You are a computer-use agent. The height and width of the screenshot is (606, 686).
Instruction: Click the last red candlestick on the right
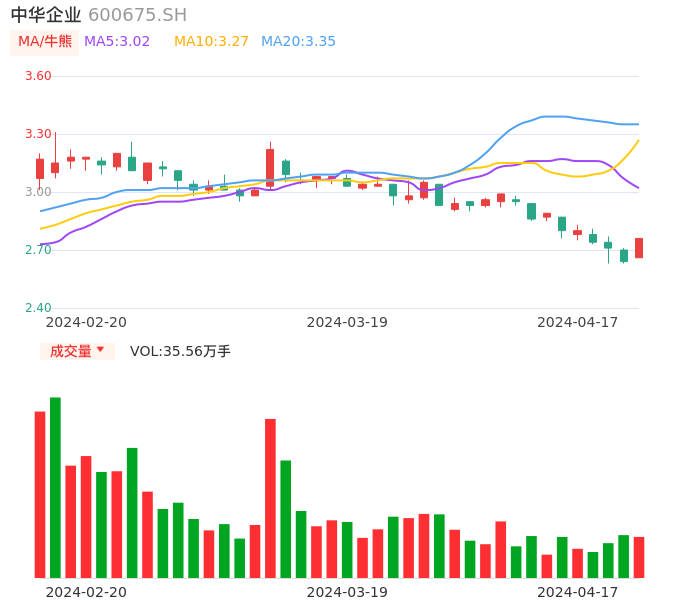[639, 248]
